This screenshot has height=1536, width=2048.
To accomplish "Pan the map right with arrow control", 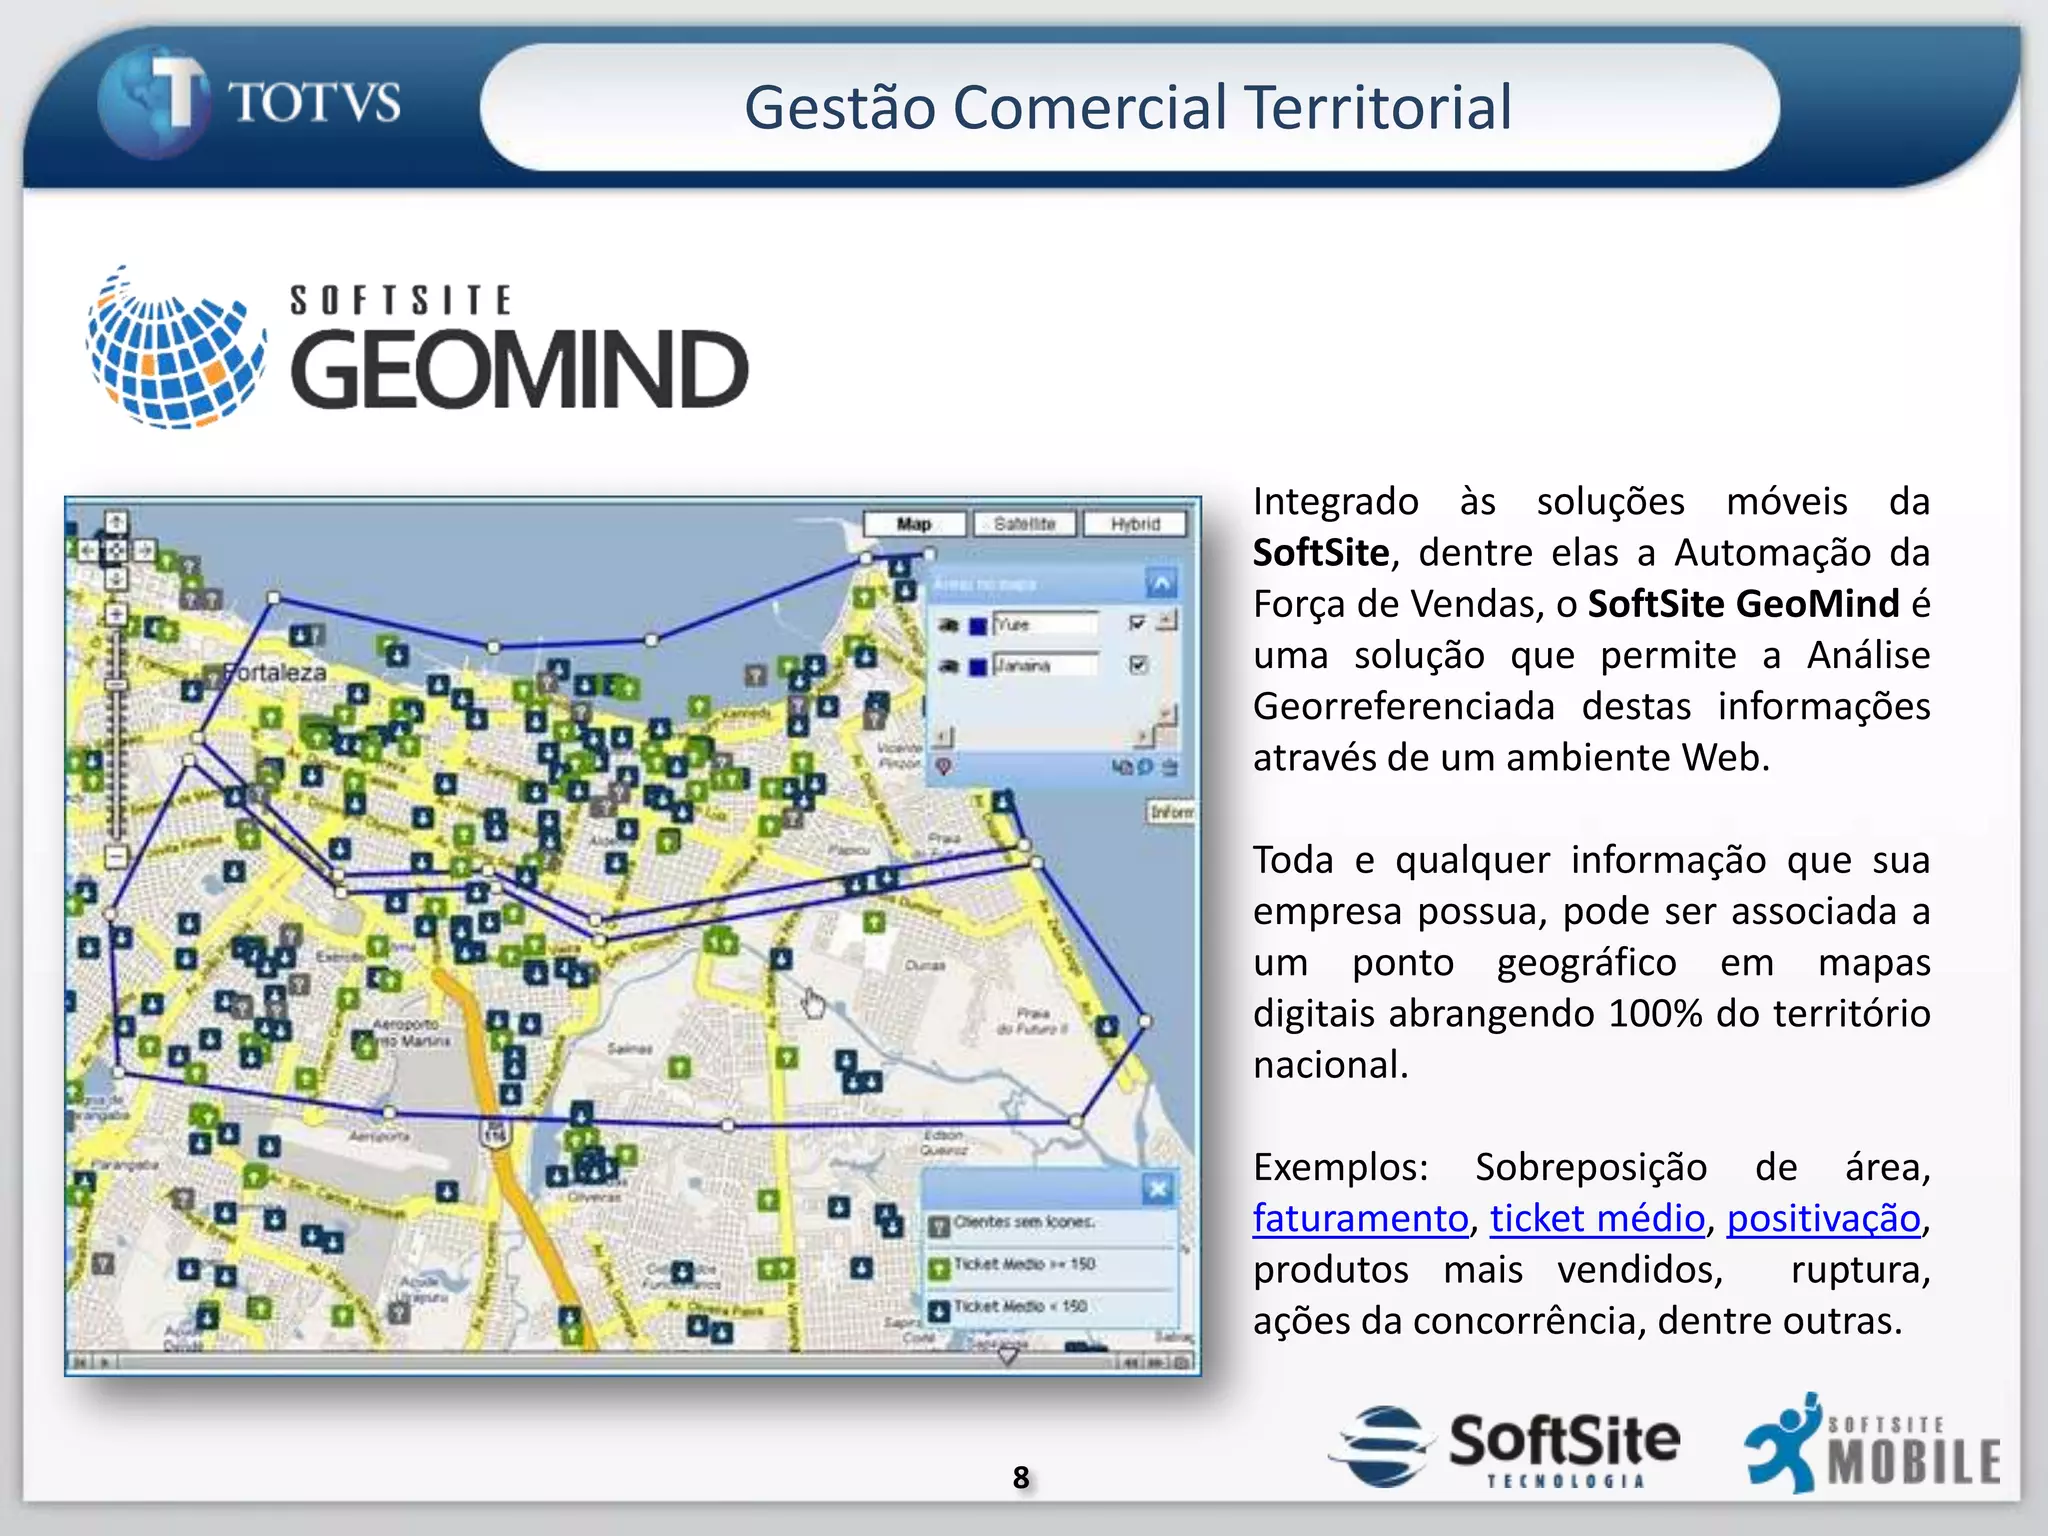I will point(145,550).
